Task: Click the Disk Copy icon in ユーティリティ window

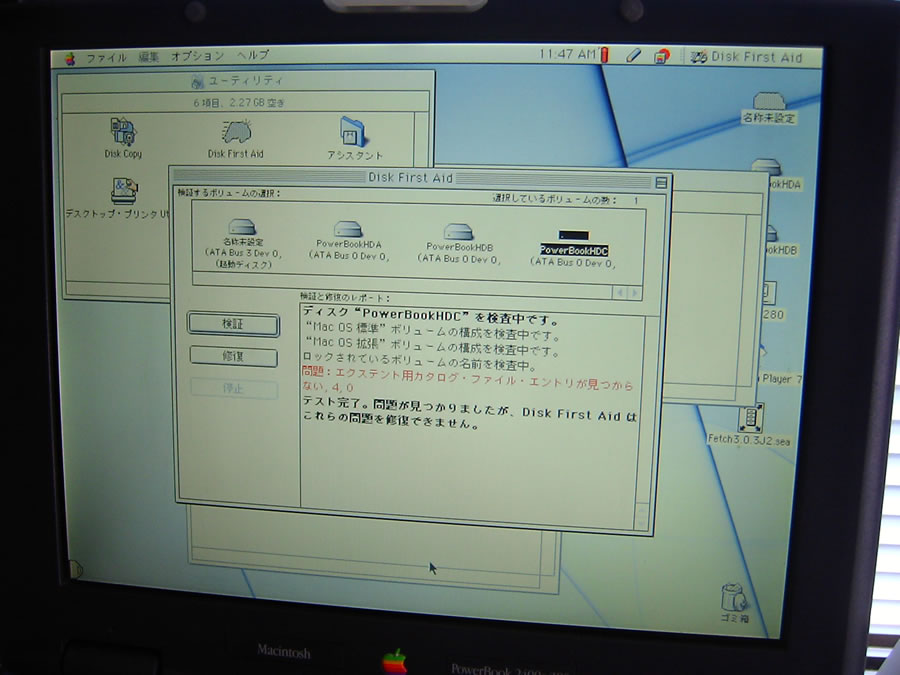Action: point(123,138)
